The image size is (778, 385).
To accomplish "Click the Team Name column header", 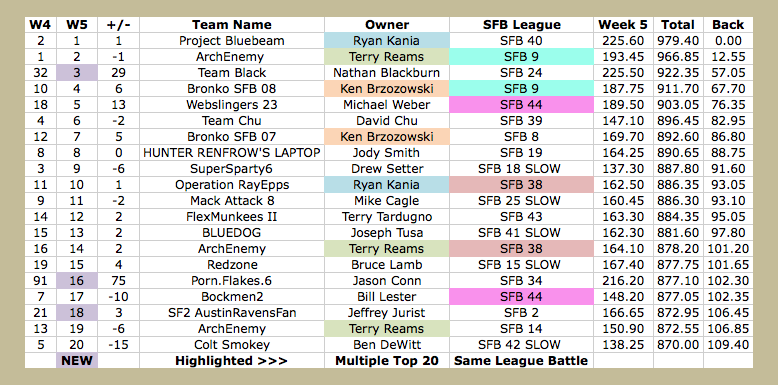I will 232,25.
